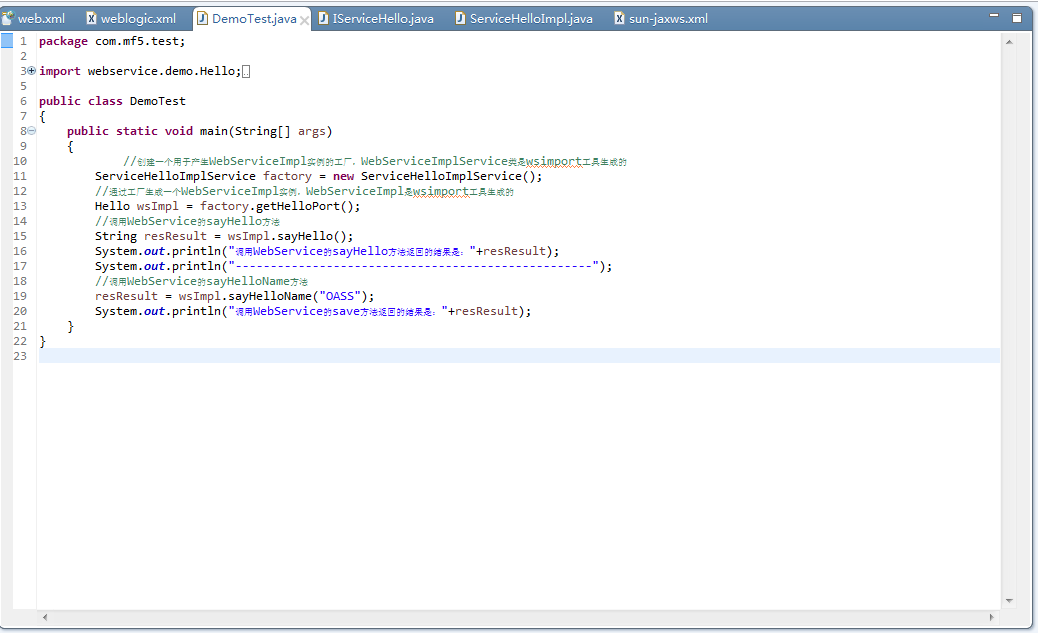The width and height of the screenshot is (1038, 633).
Task: Click the ServiceHelloImpl.java file icon
Action: [460, 18]
